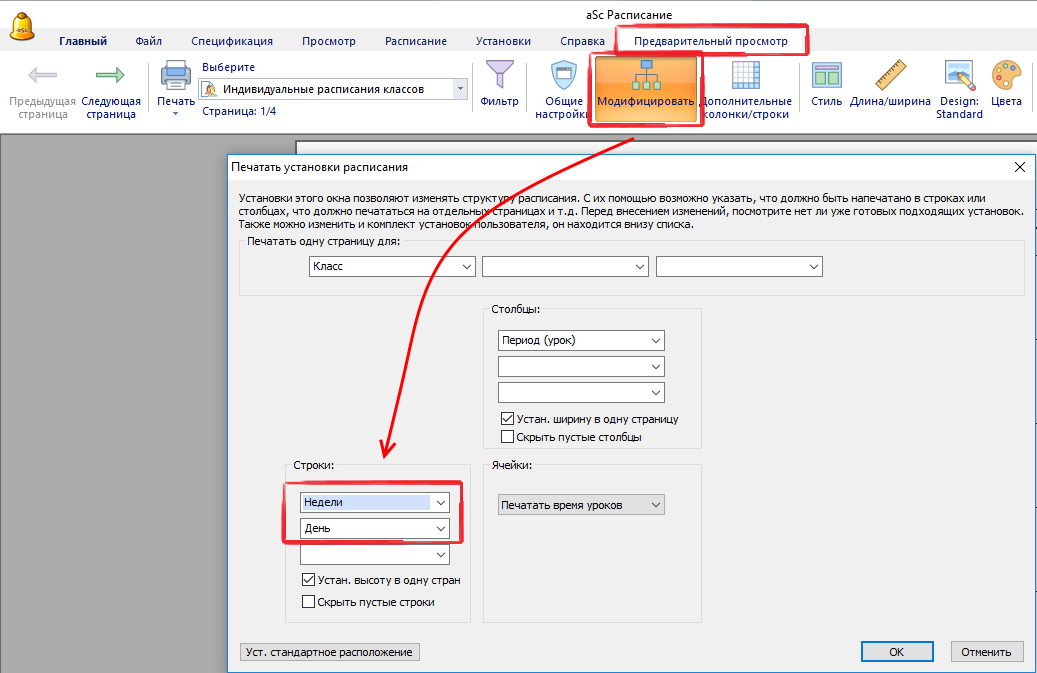Click the Print (Печать) printer icon
The image size is (1037, 673).
[176, 77]
